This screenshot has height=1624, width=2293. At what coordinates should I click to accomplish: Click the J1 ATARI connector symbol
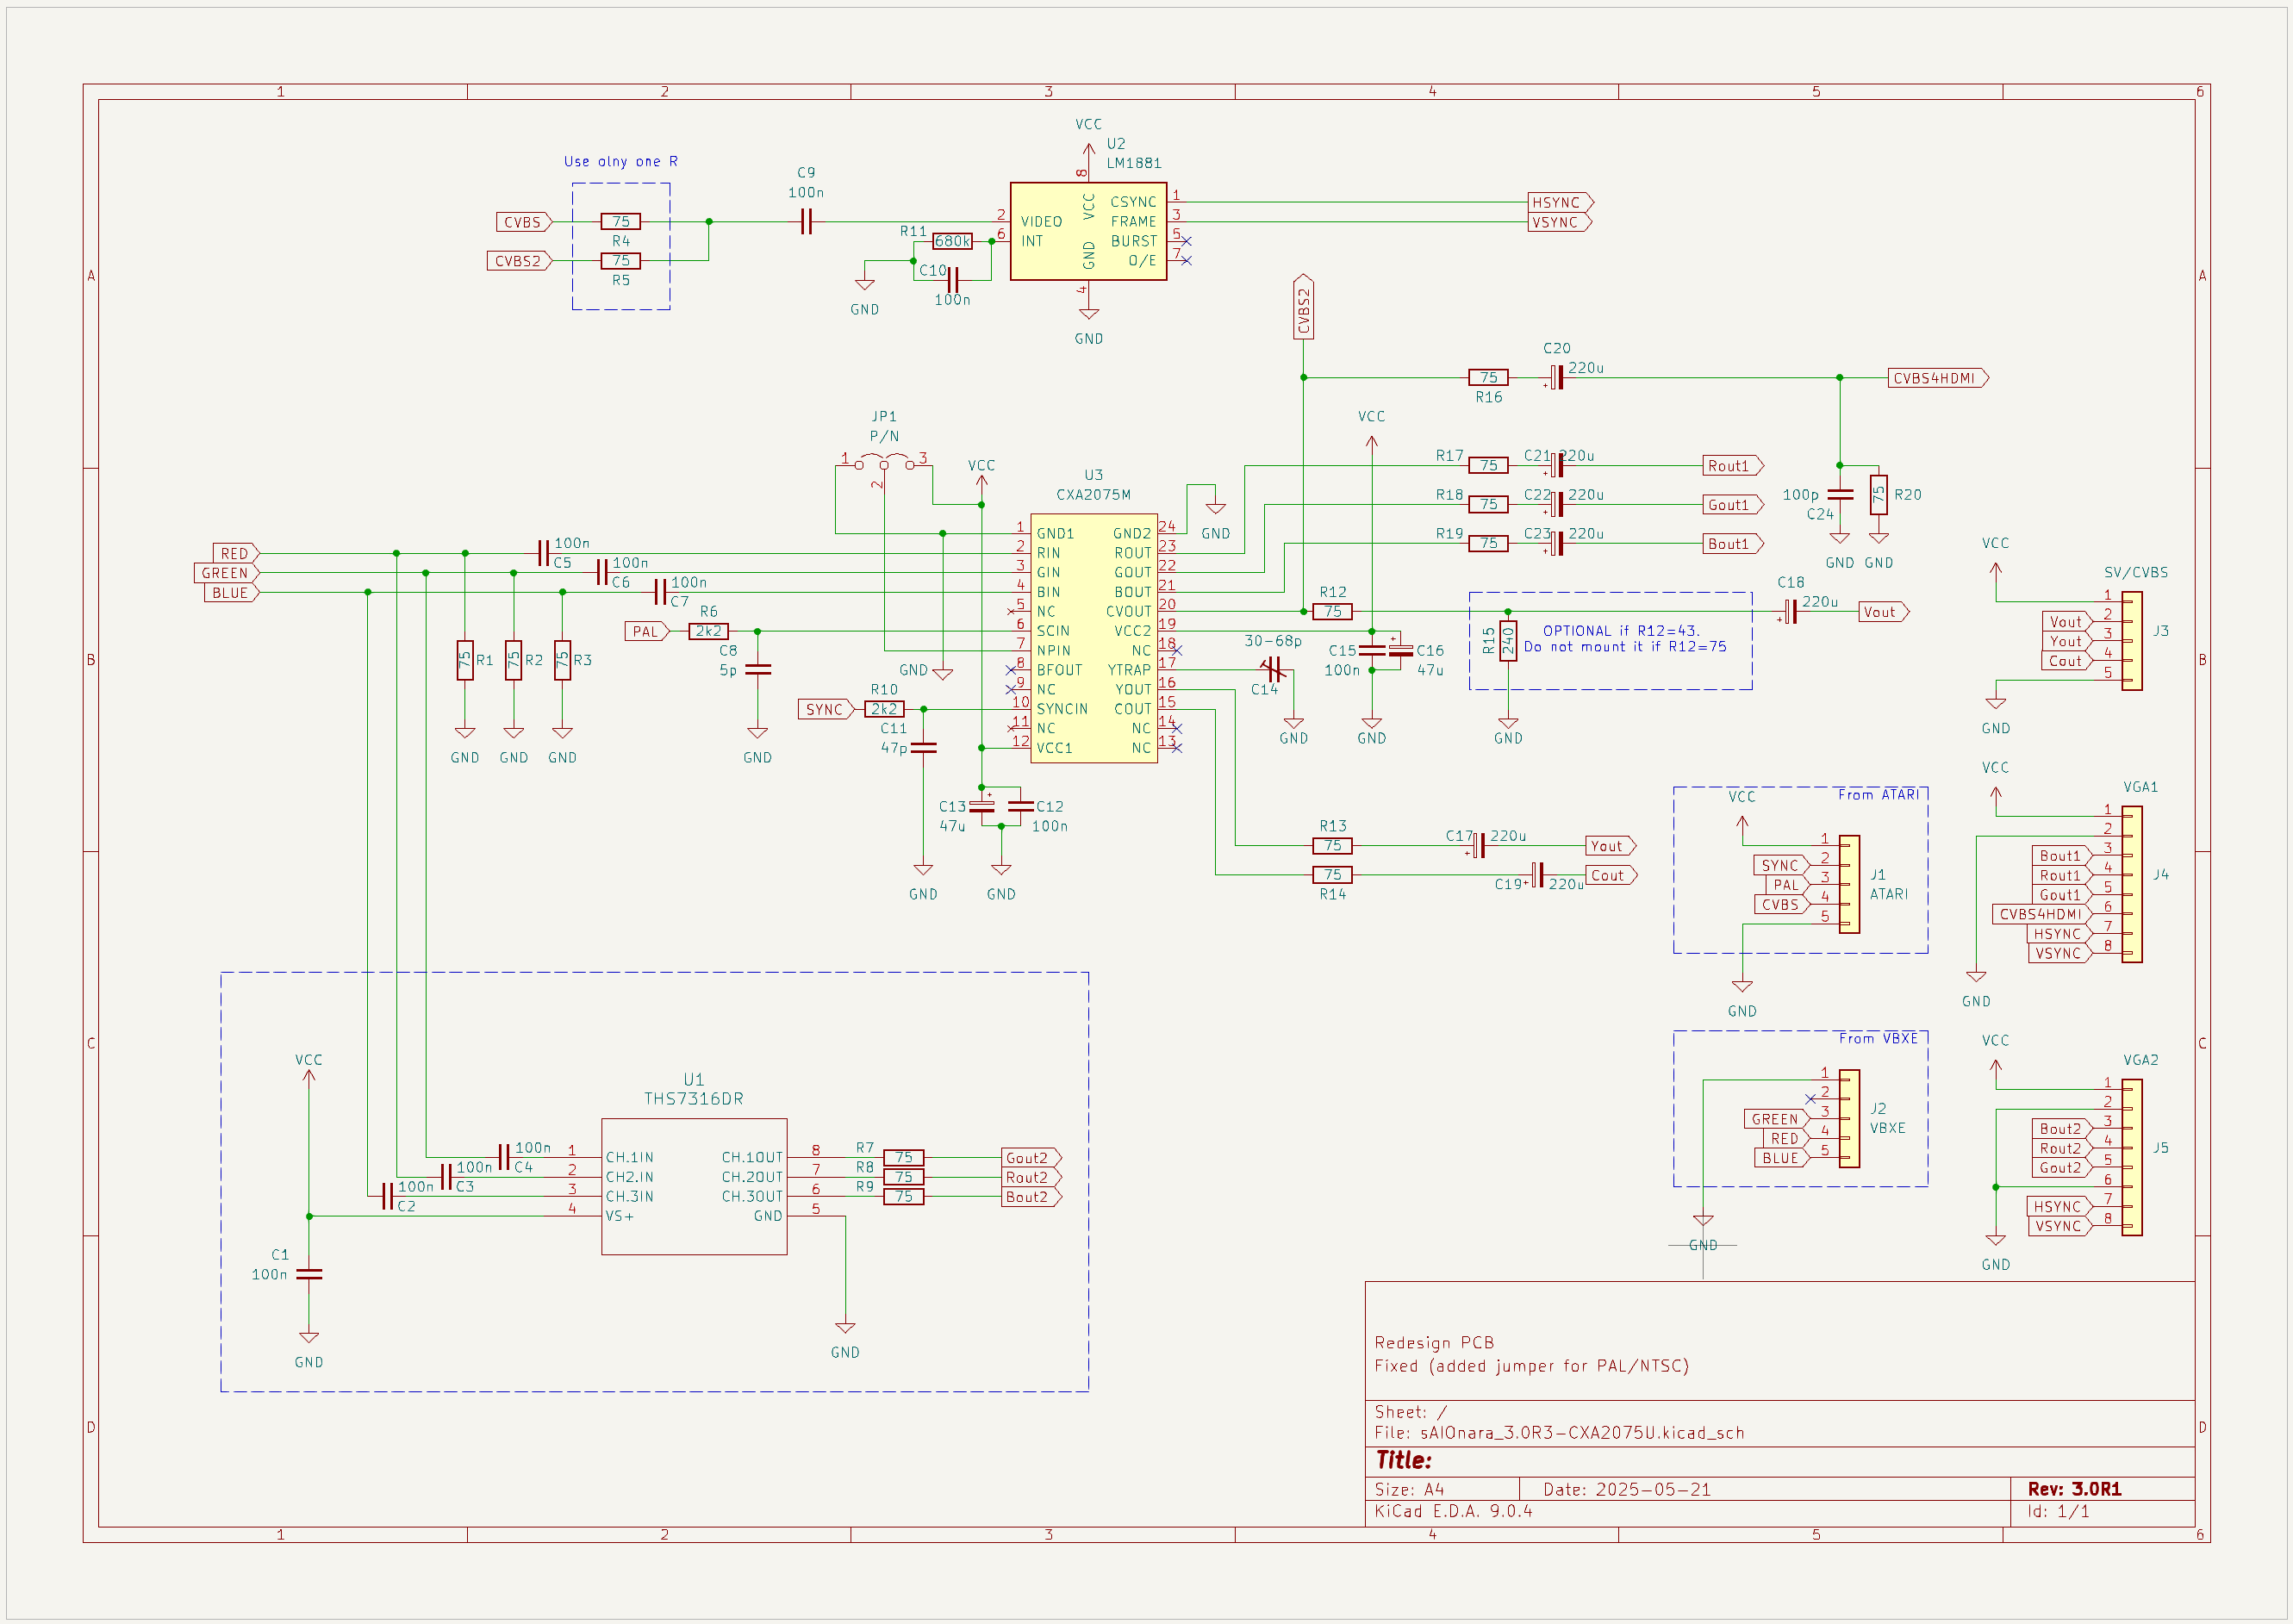tap(1849, 884)
